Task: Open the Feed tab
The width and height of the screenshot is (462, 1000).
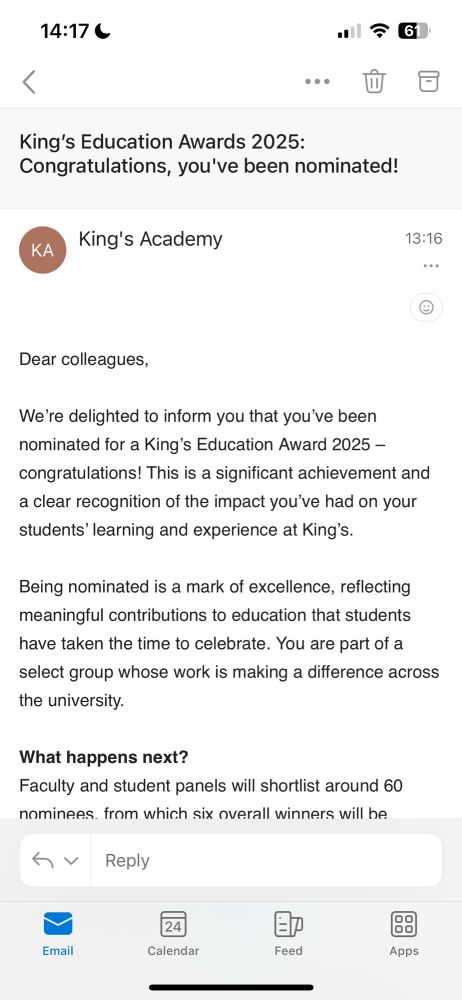Action: 288,934
